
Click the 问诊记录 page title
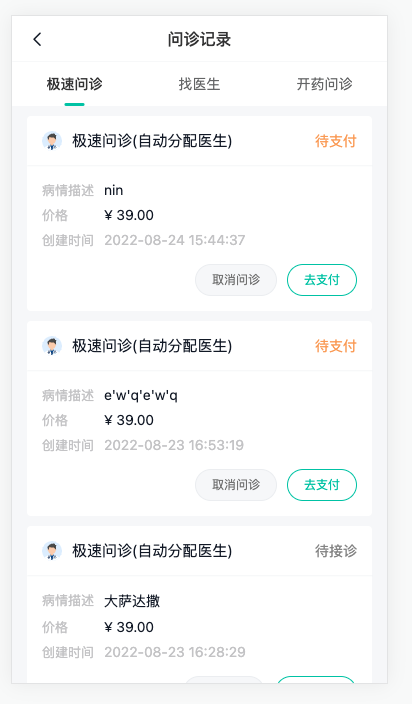point(199,40)
